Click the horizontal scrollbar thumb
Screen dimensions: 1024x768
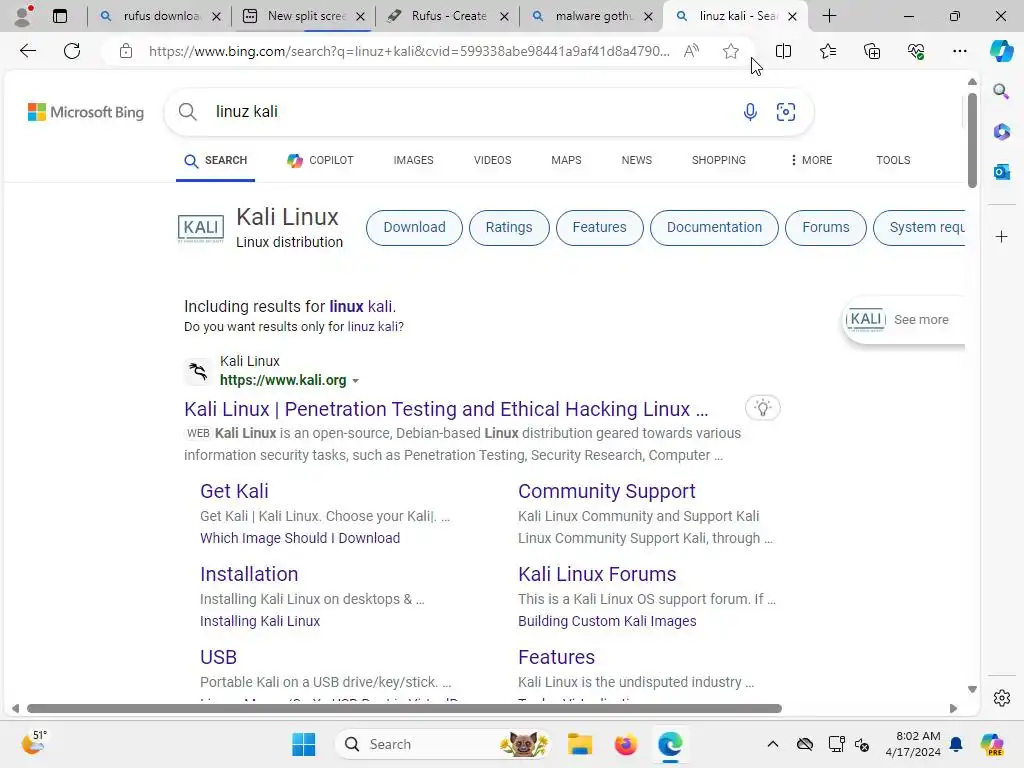click(x=404, y=709)
